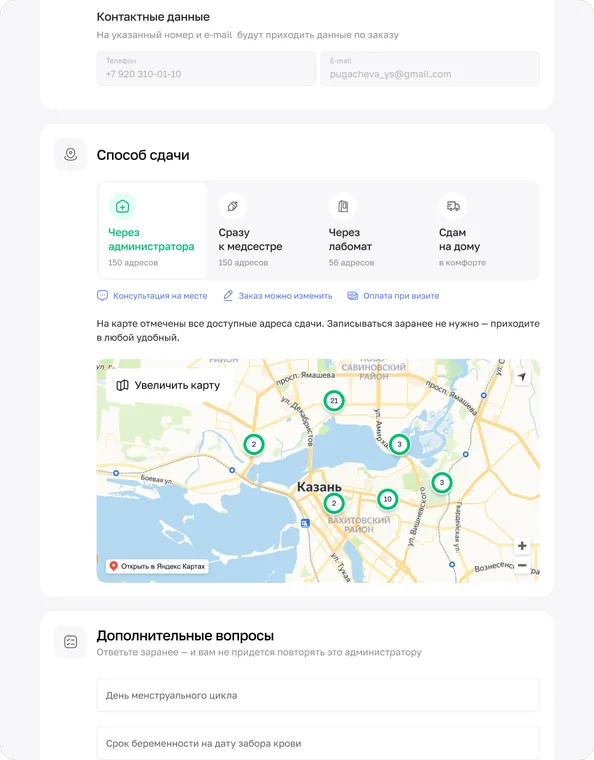The image size is (594, 760).
Task: Click the 56 адресов text
Action: click(351, 263)
